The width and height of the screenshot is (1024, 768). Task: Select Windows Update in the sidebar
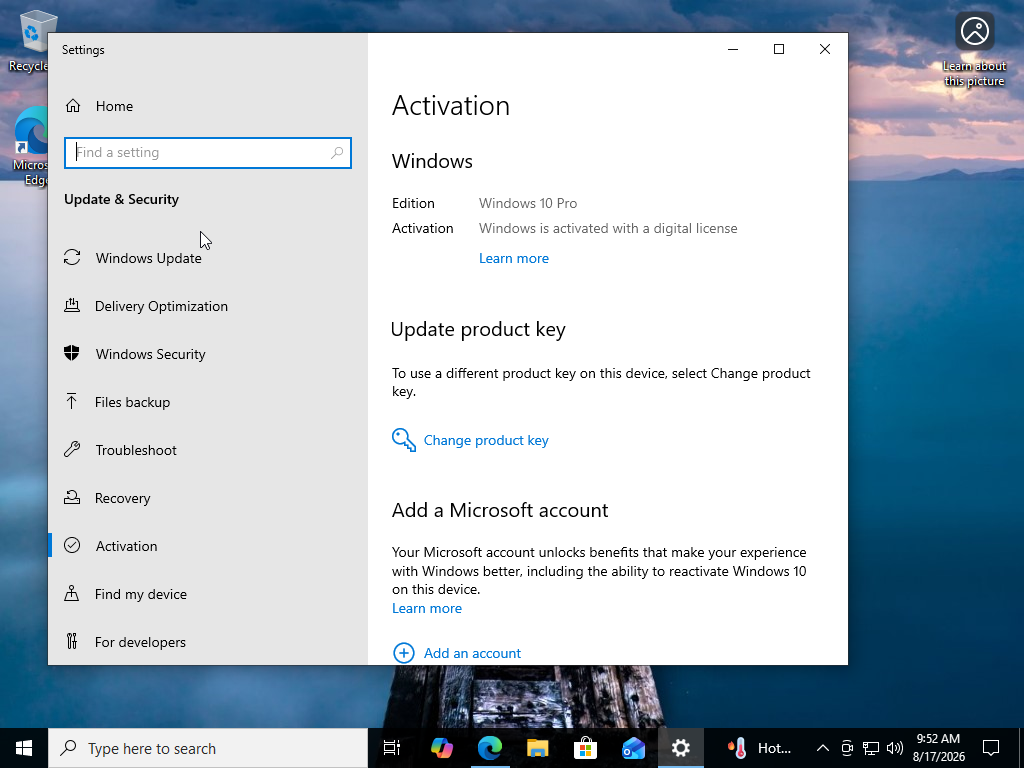point(208,258)
